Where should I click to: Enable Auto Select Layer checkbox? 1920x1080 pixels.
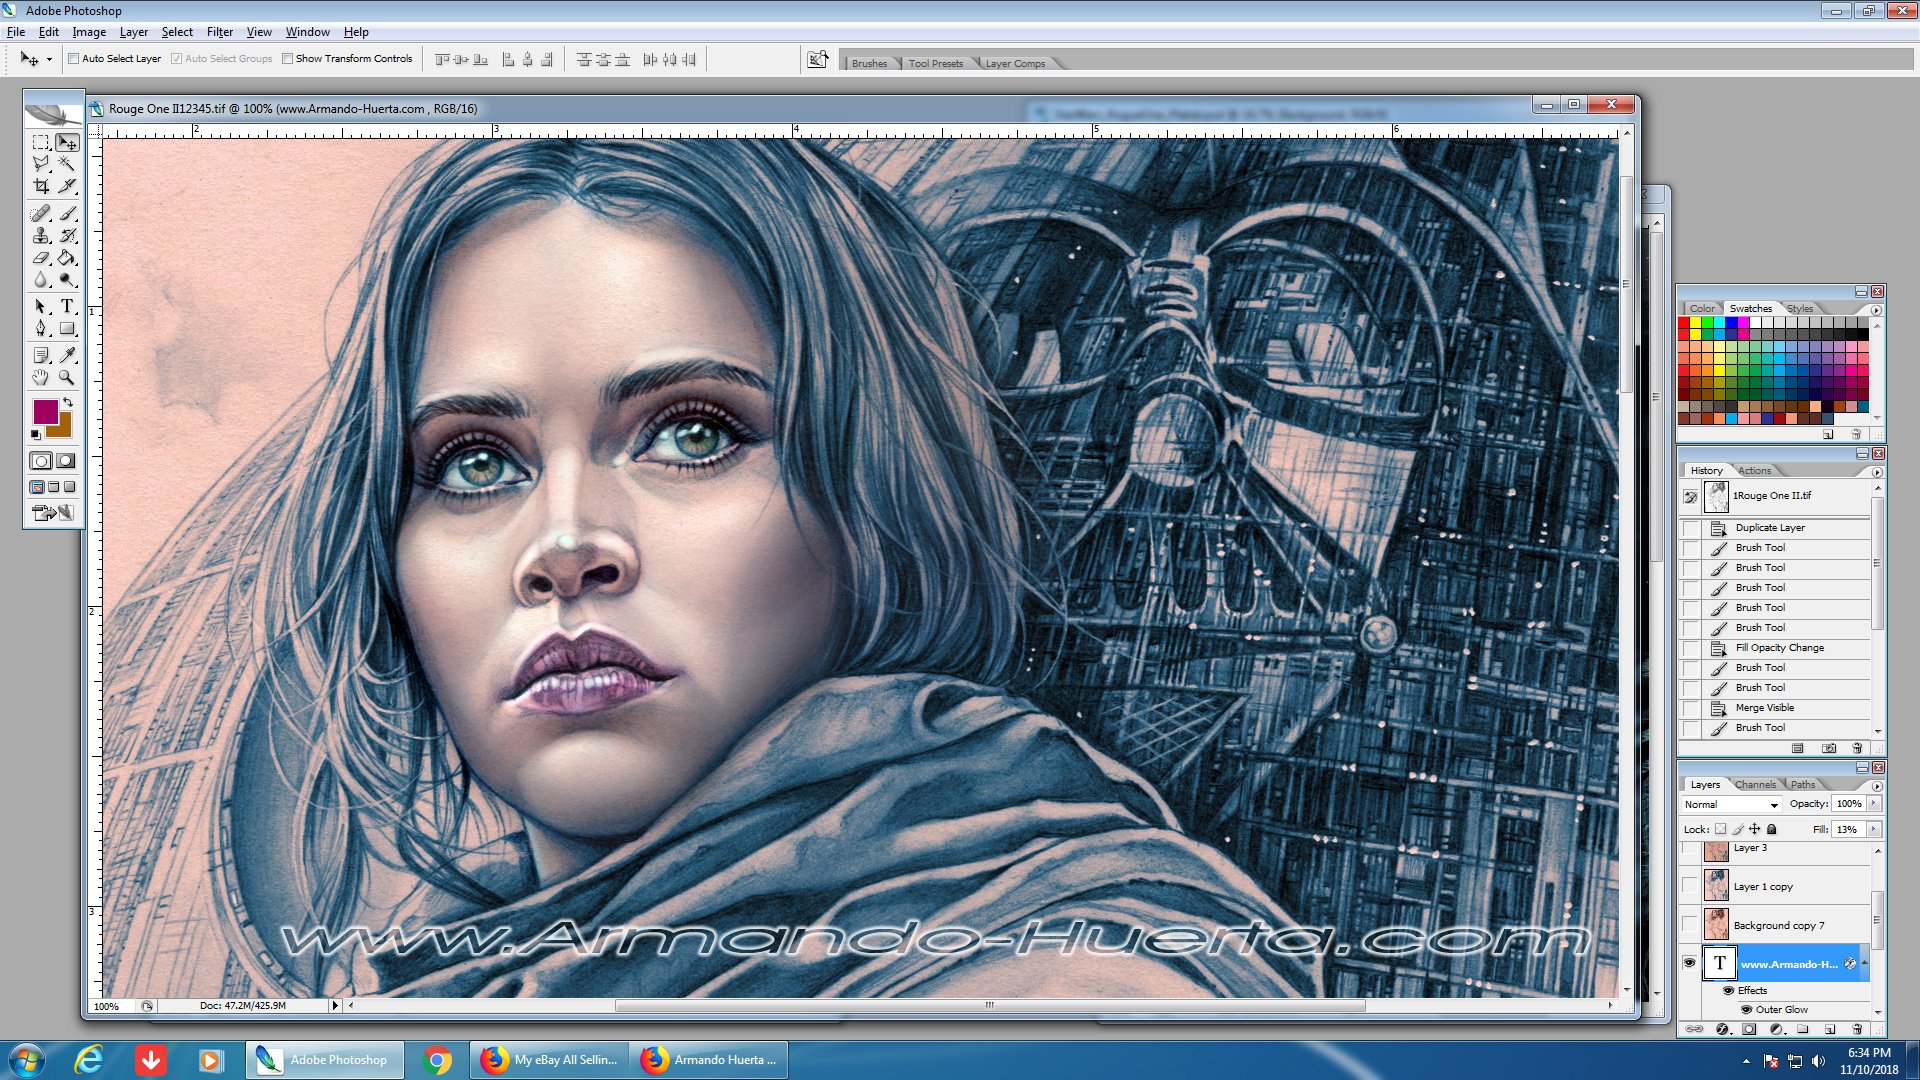pyautogui.click(x=73, y=59)
